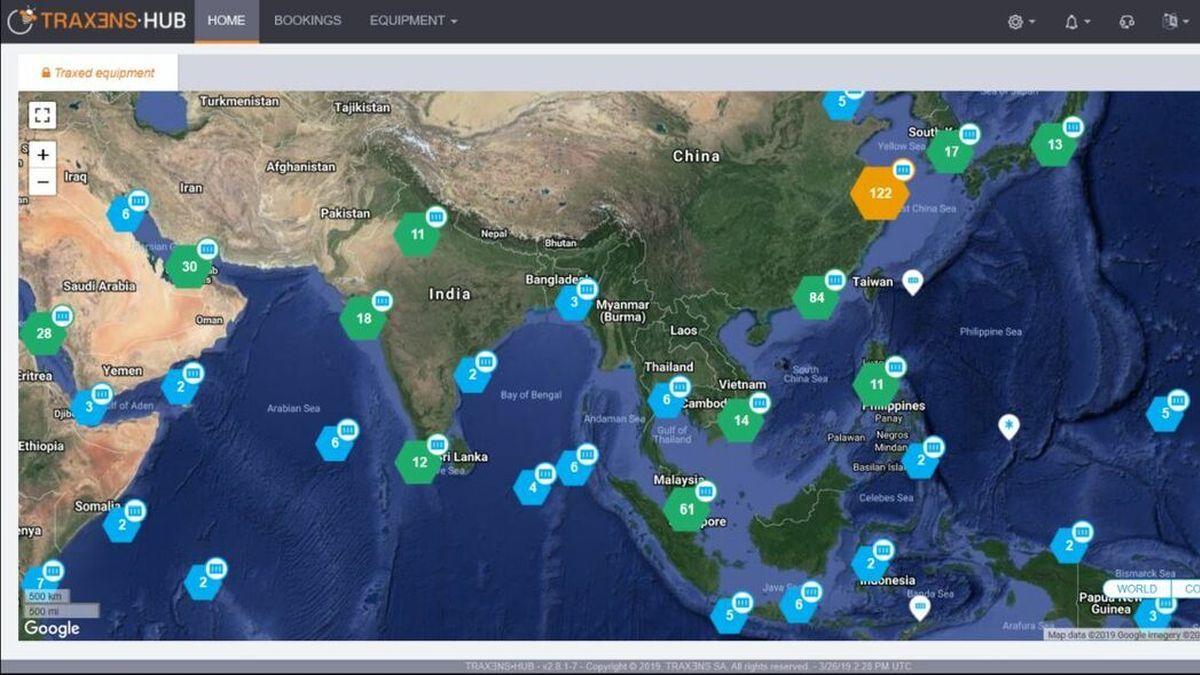Open the settings gear dropdown
The height and width of the screenshot is (675, 1200).
1021,21
